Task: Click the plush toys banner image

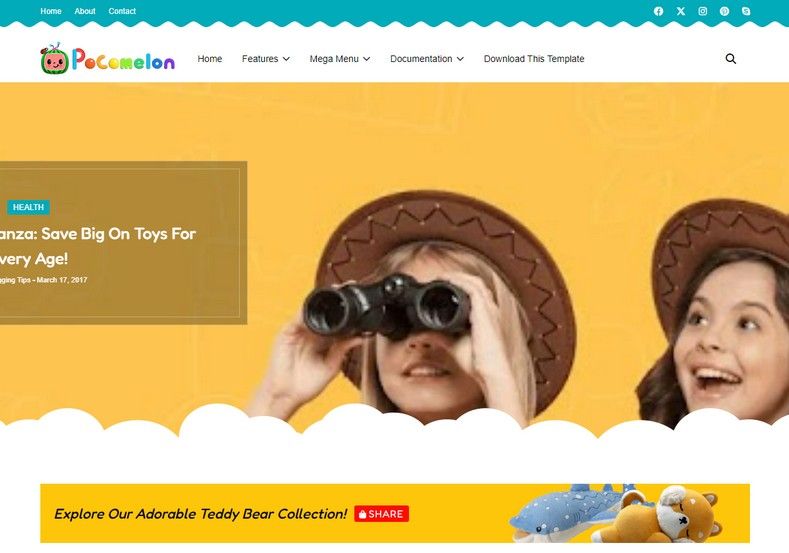Action: pos(616,514)
